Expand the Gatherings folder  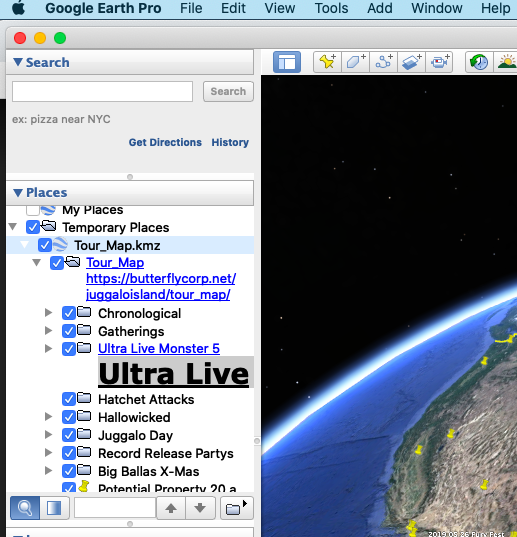tap(49, 330)
